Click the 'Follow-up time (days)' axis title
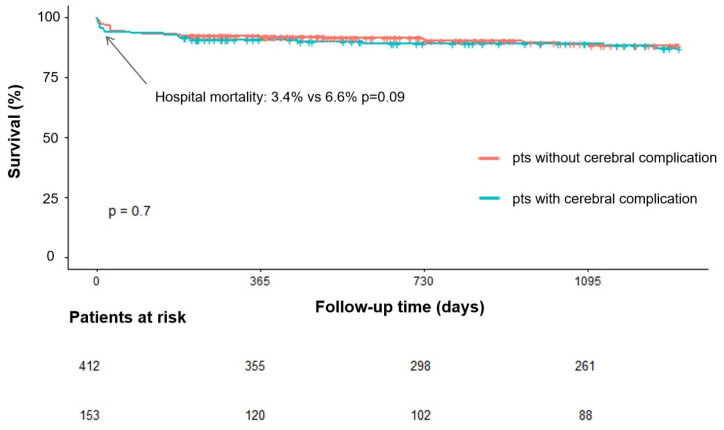The image size is (724, 430). tap(400, 307)
